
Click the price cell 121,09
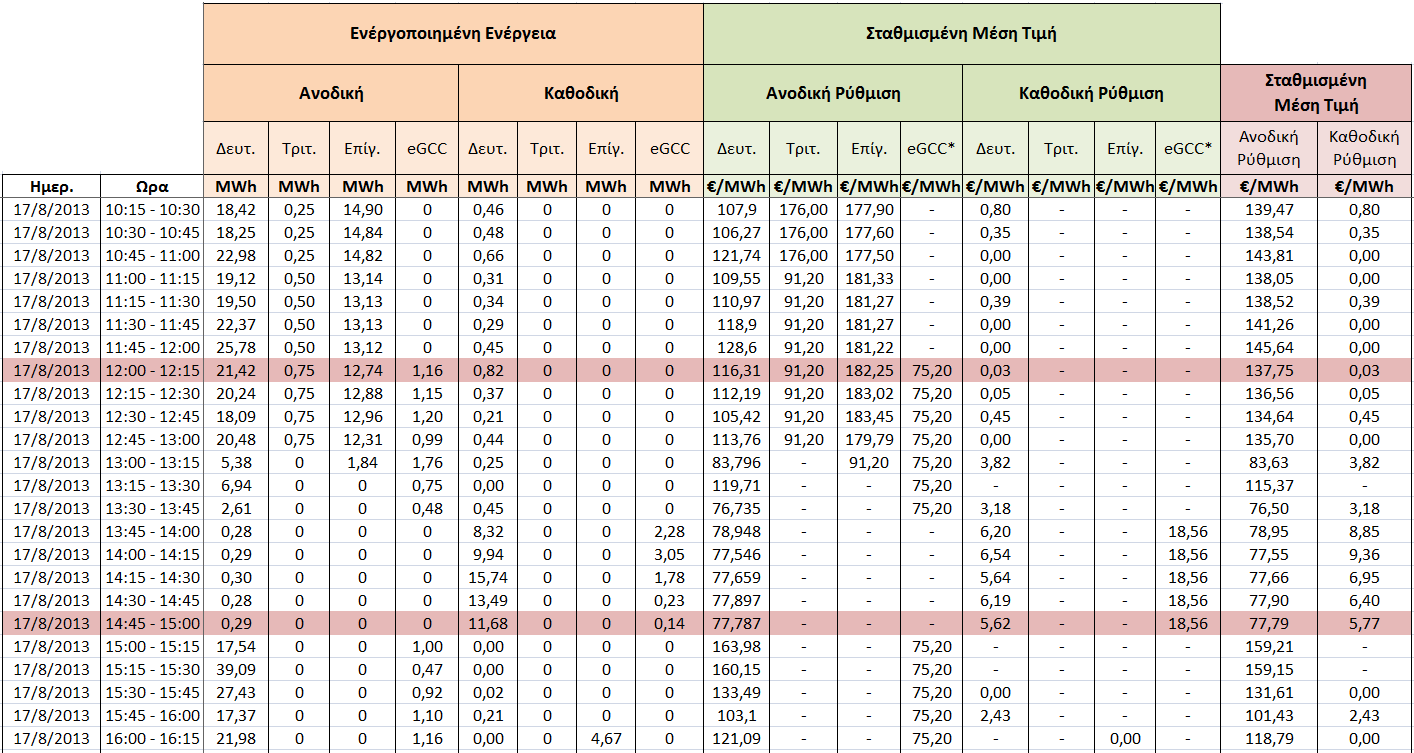tap(737, 739)
